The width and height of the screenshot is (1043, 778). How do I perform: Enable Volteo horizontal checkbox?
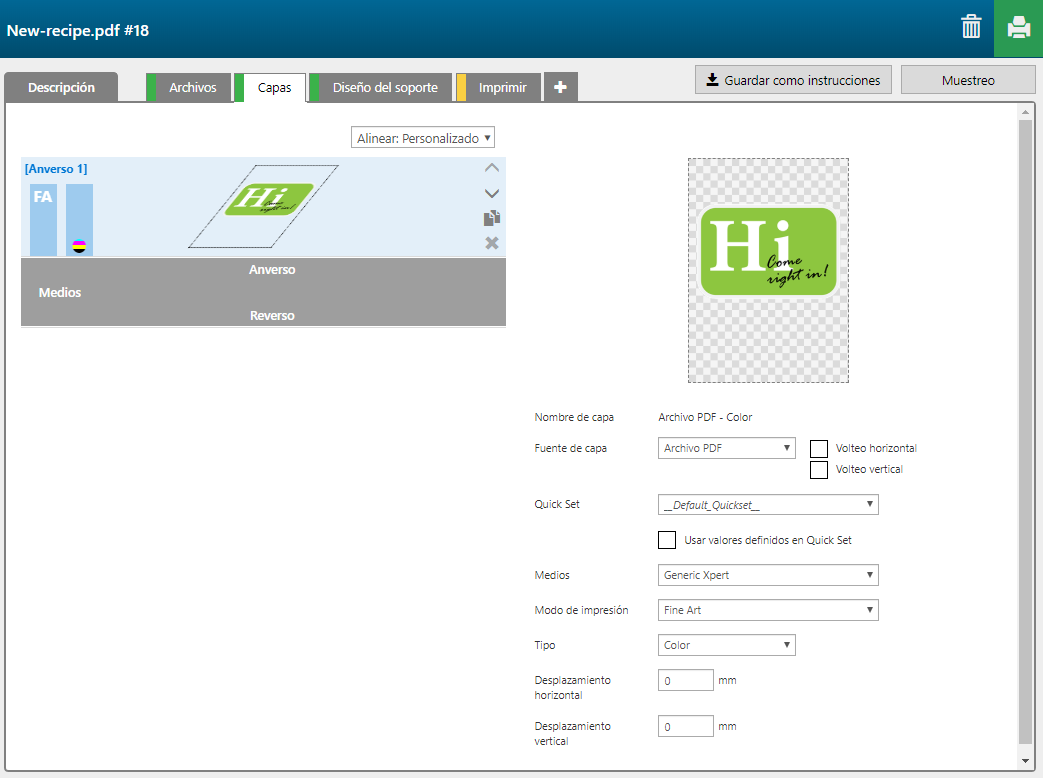(819, 449)
